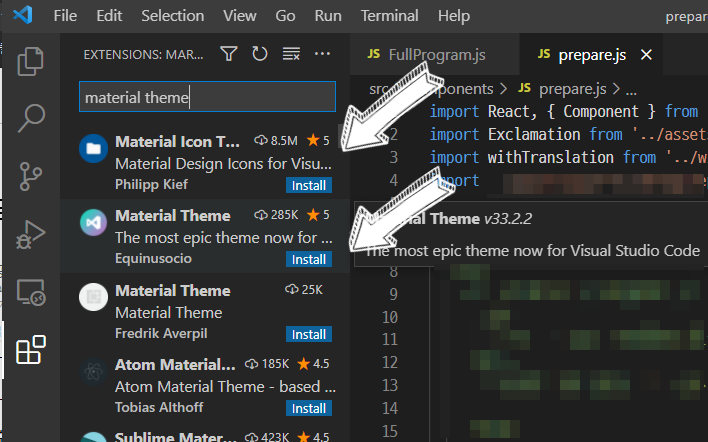Open the Edit menu
The width and height of the screenshot is (708, 442).
pyautogui.click(x=109, y=16)
